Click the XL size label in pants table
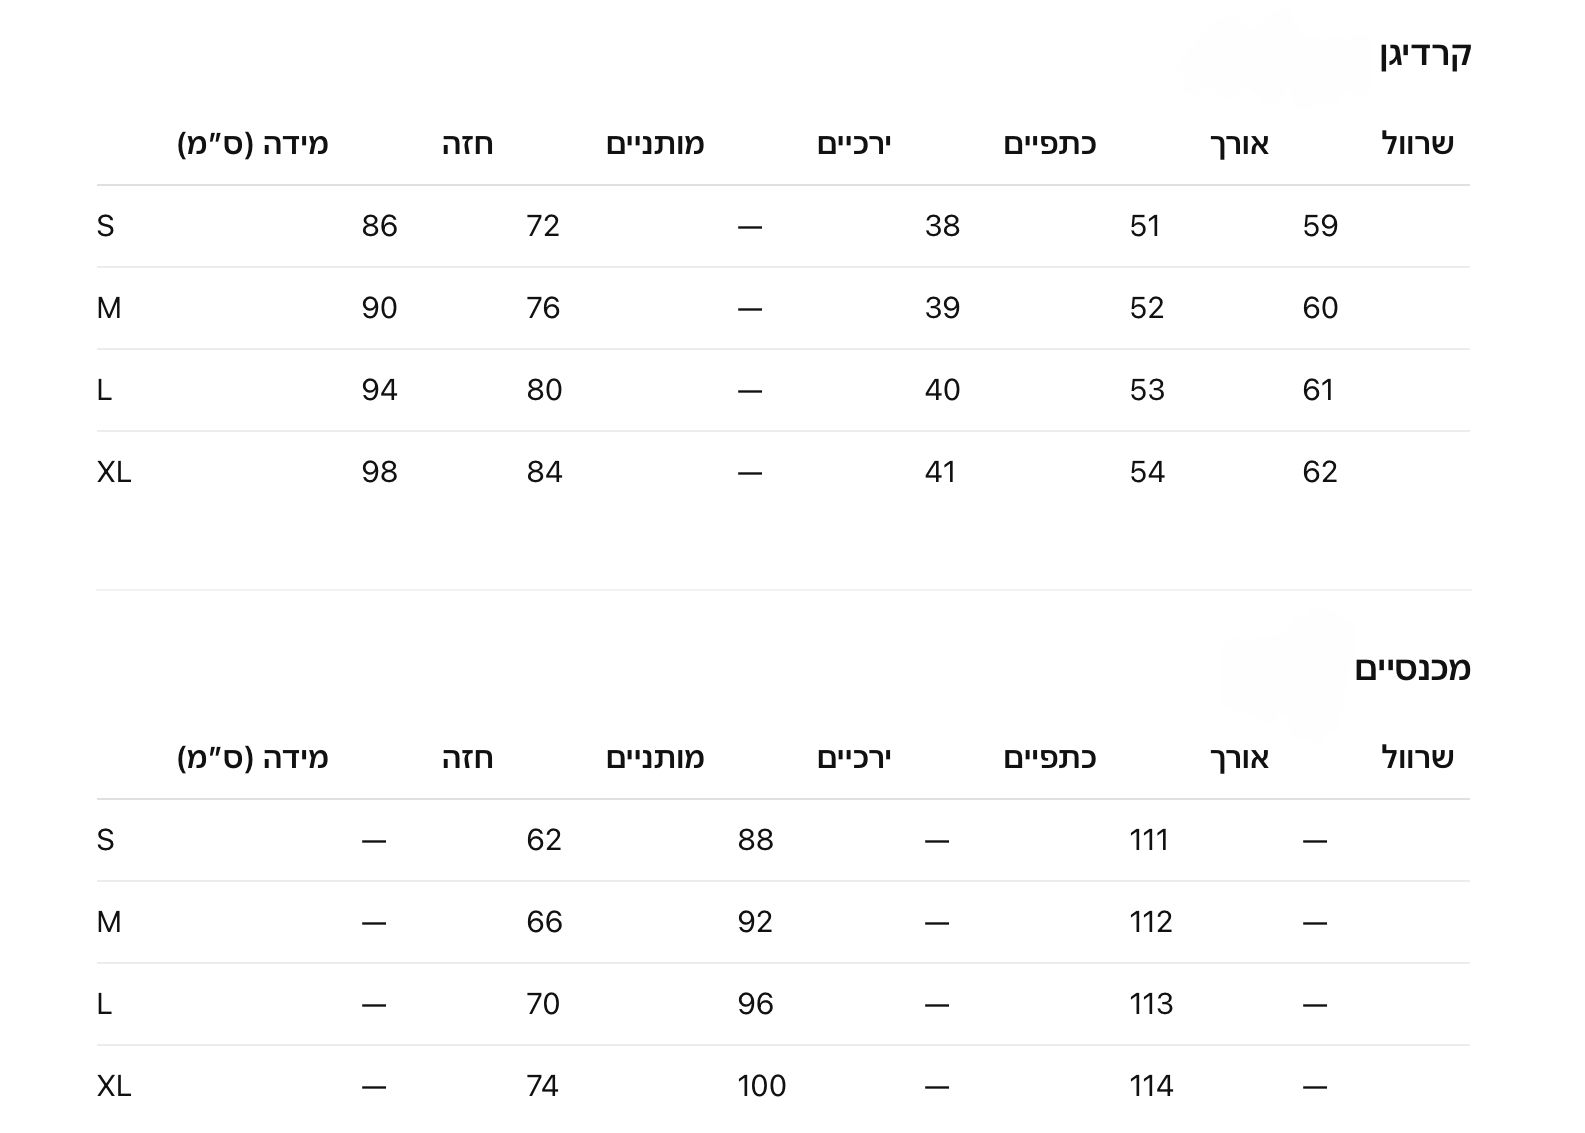The height and width of the screenshot is (1133, 1585). (x=114, y=1086)
